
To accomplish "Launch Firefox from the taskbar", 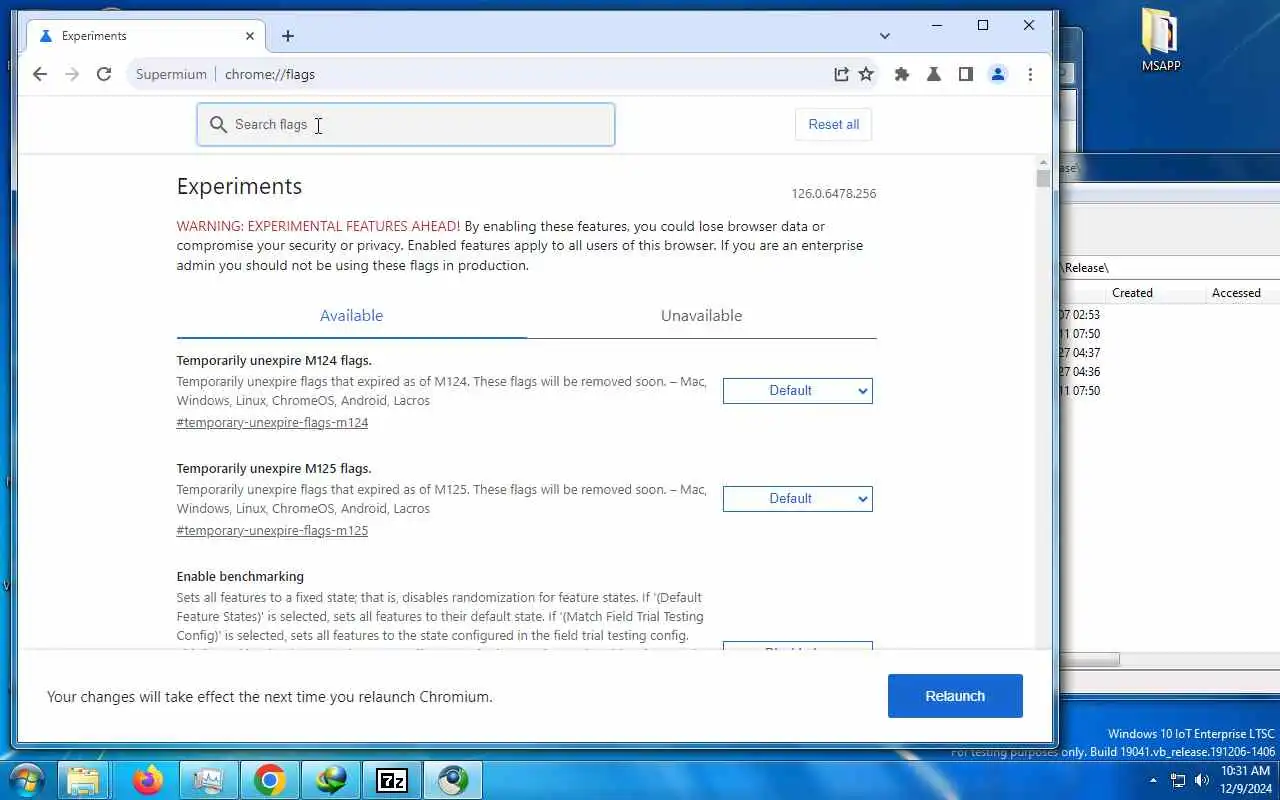I will tap(148, 780).
